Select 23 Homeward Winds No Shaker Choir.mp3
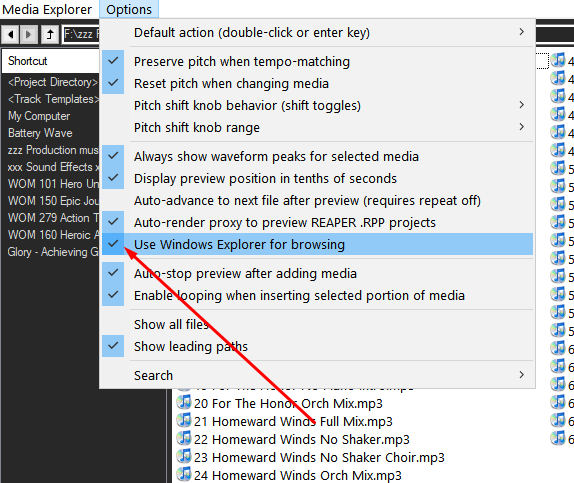The height and width of the screenshot is (483, 574). point(319,457)
